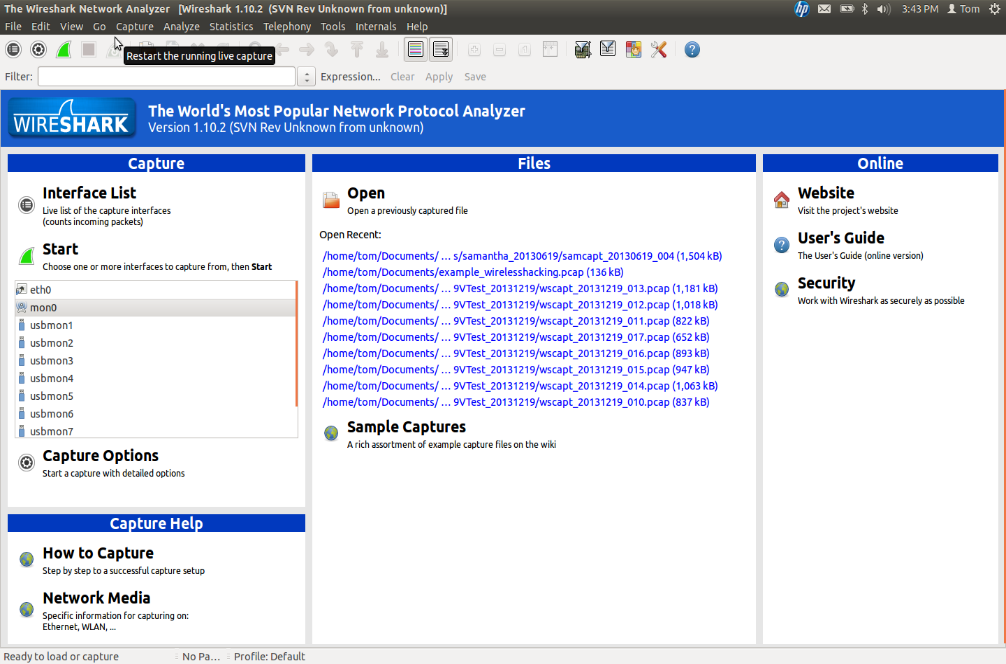The image size is (1006, 664).
Task: Click the zoom in toolbar icon
Action: (474, 50)
